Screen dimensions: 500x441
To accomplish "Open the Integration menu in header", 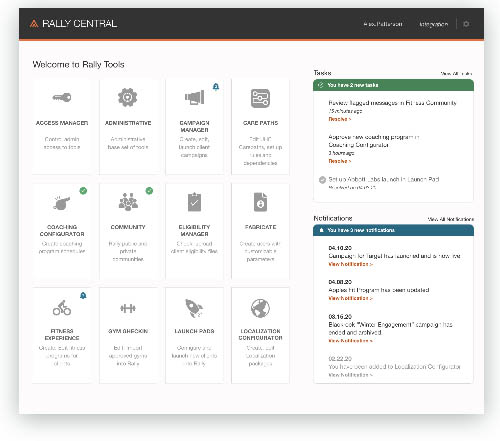I will coord(434,24).
